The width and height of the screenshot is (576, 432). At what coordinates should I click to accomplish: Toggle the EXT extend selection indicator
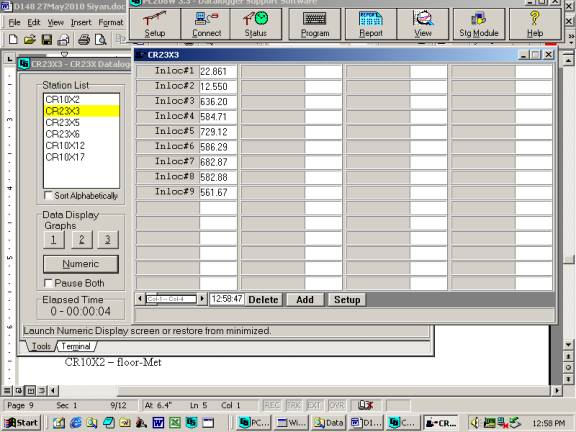pos(314,405)
